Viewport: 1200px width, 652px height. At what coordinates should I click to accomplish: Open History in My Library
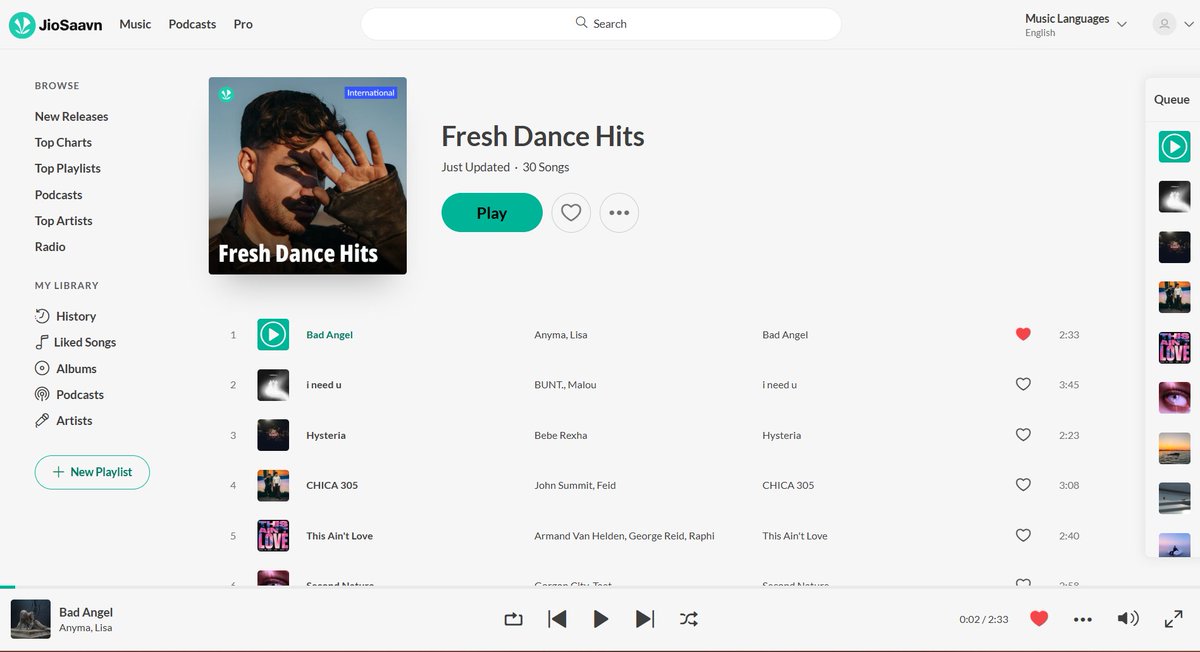(x=65, y=316)
